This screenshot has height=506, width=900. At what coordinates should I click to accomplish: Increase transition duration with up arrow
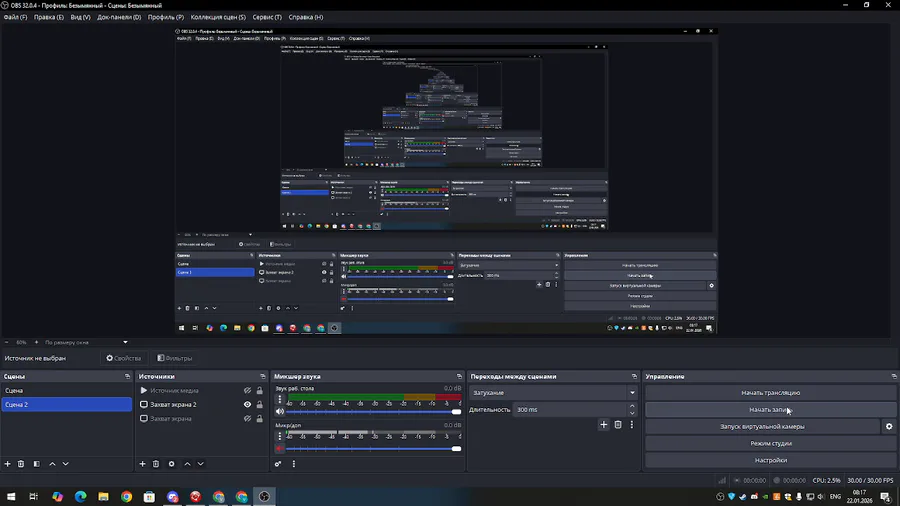pyautogui.click(x=632, y=406)
